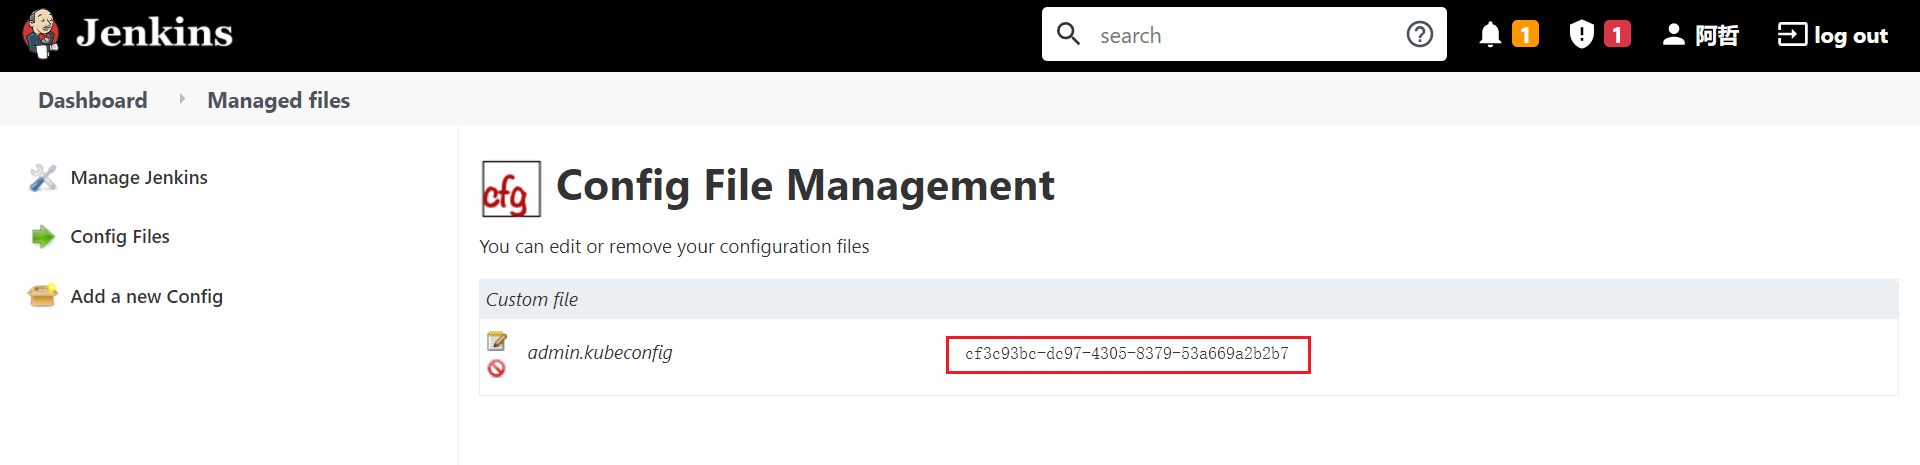Focus the search input field

point(1240,36)
